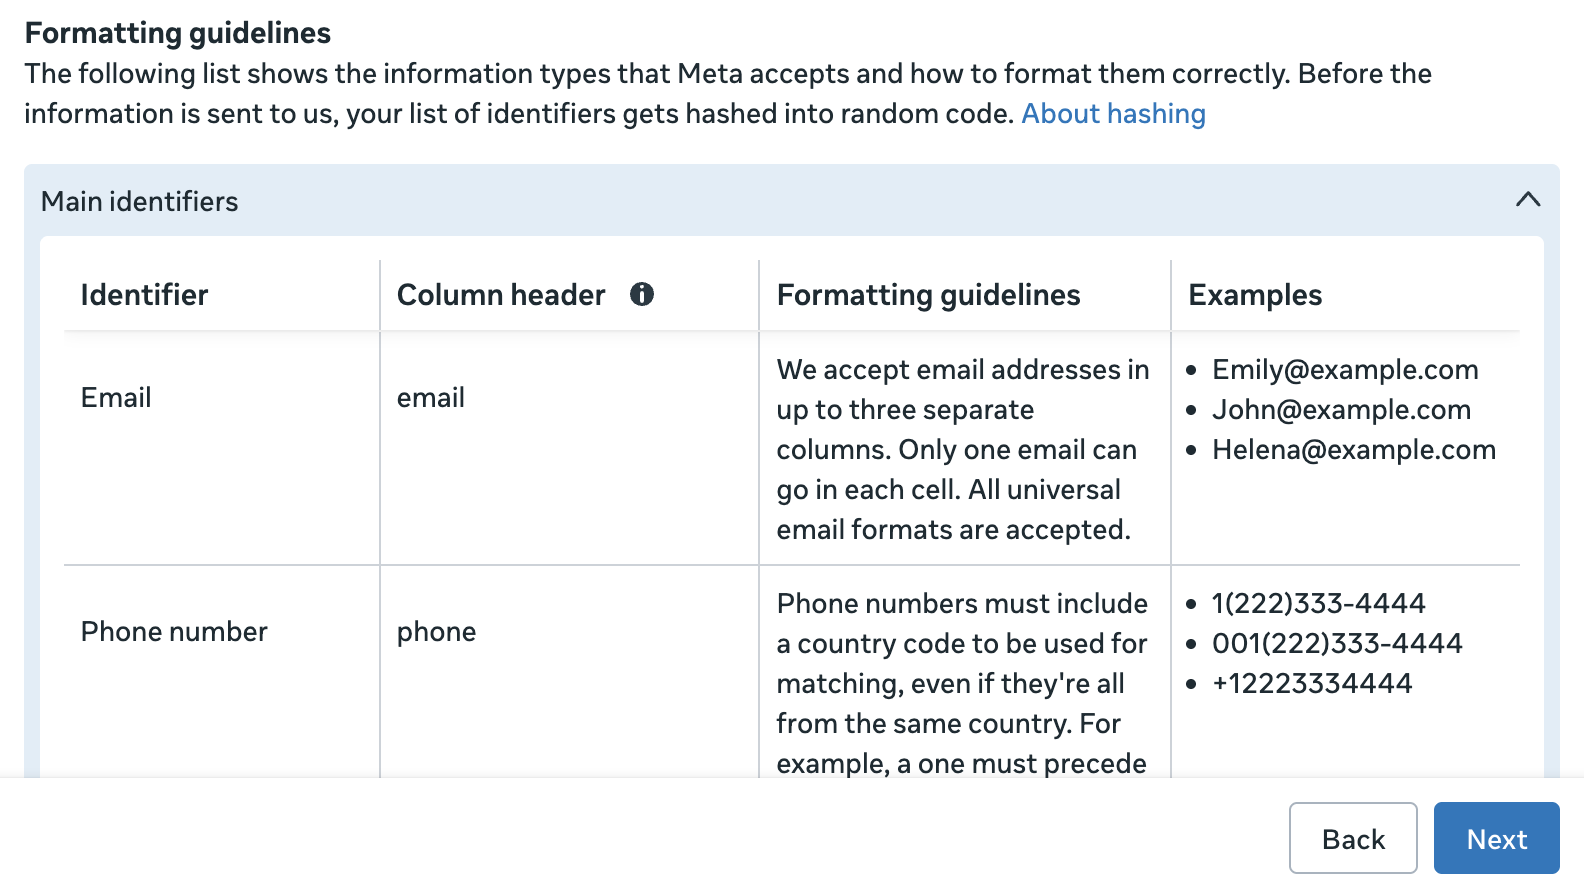Open the About hashing link
The image size is (1584, 892).
coord(1113,114)
